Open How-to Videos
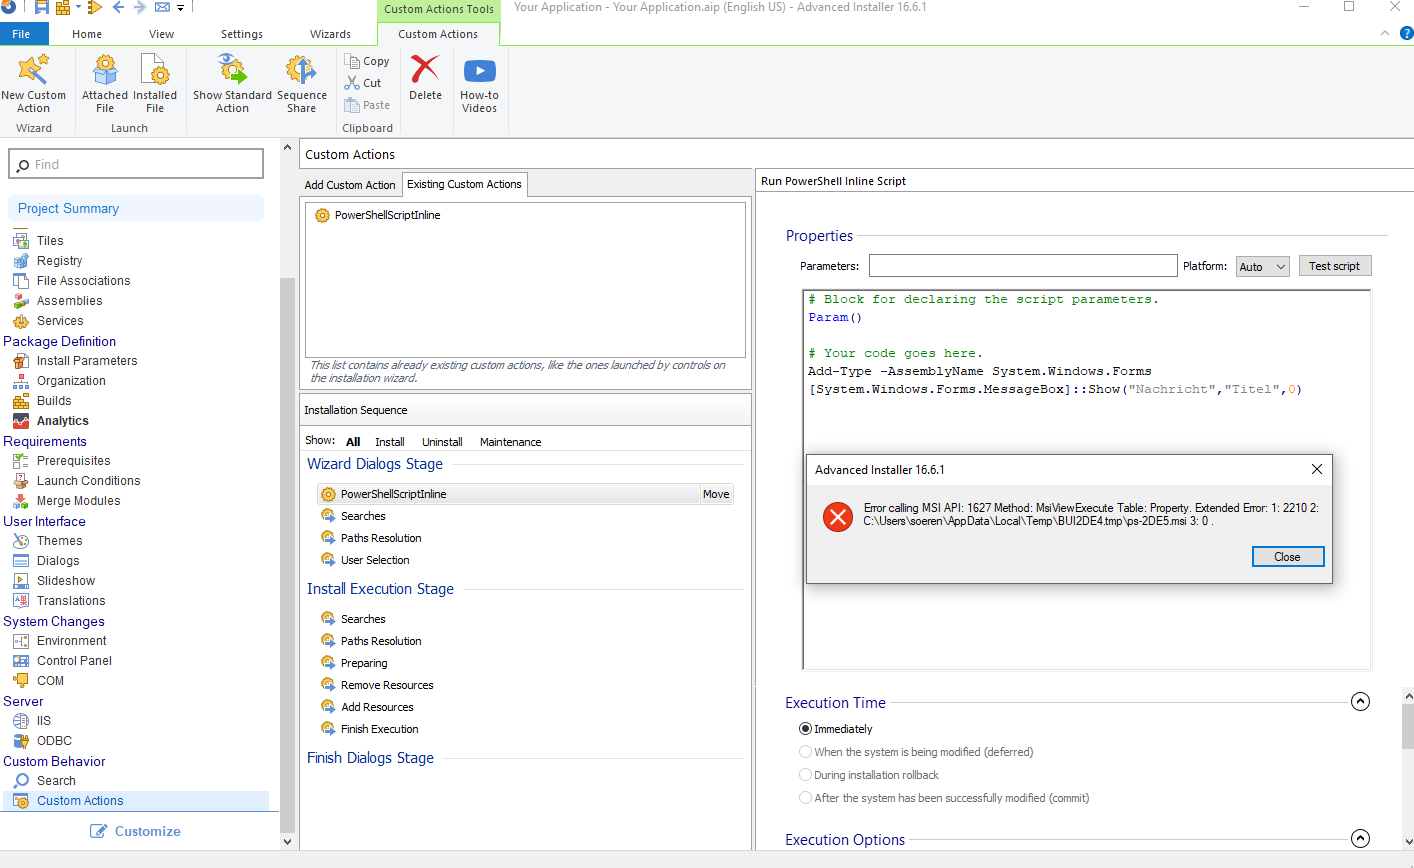 tap(479, 83)
